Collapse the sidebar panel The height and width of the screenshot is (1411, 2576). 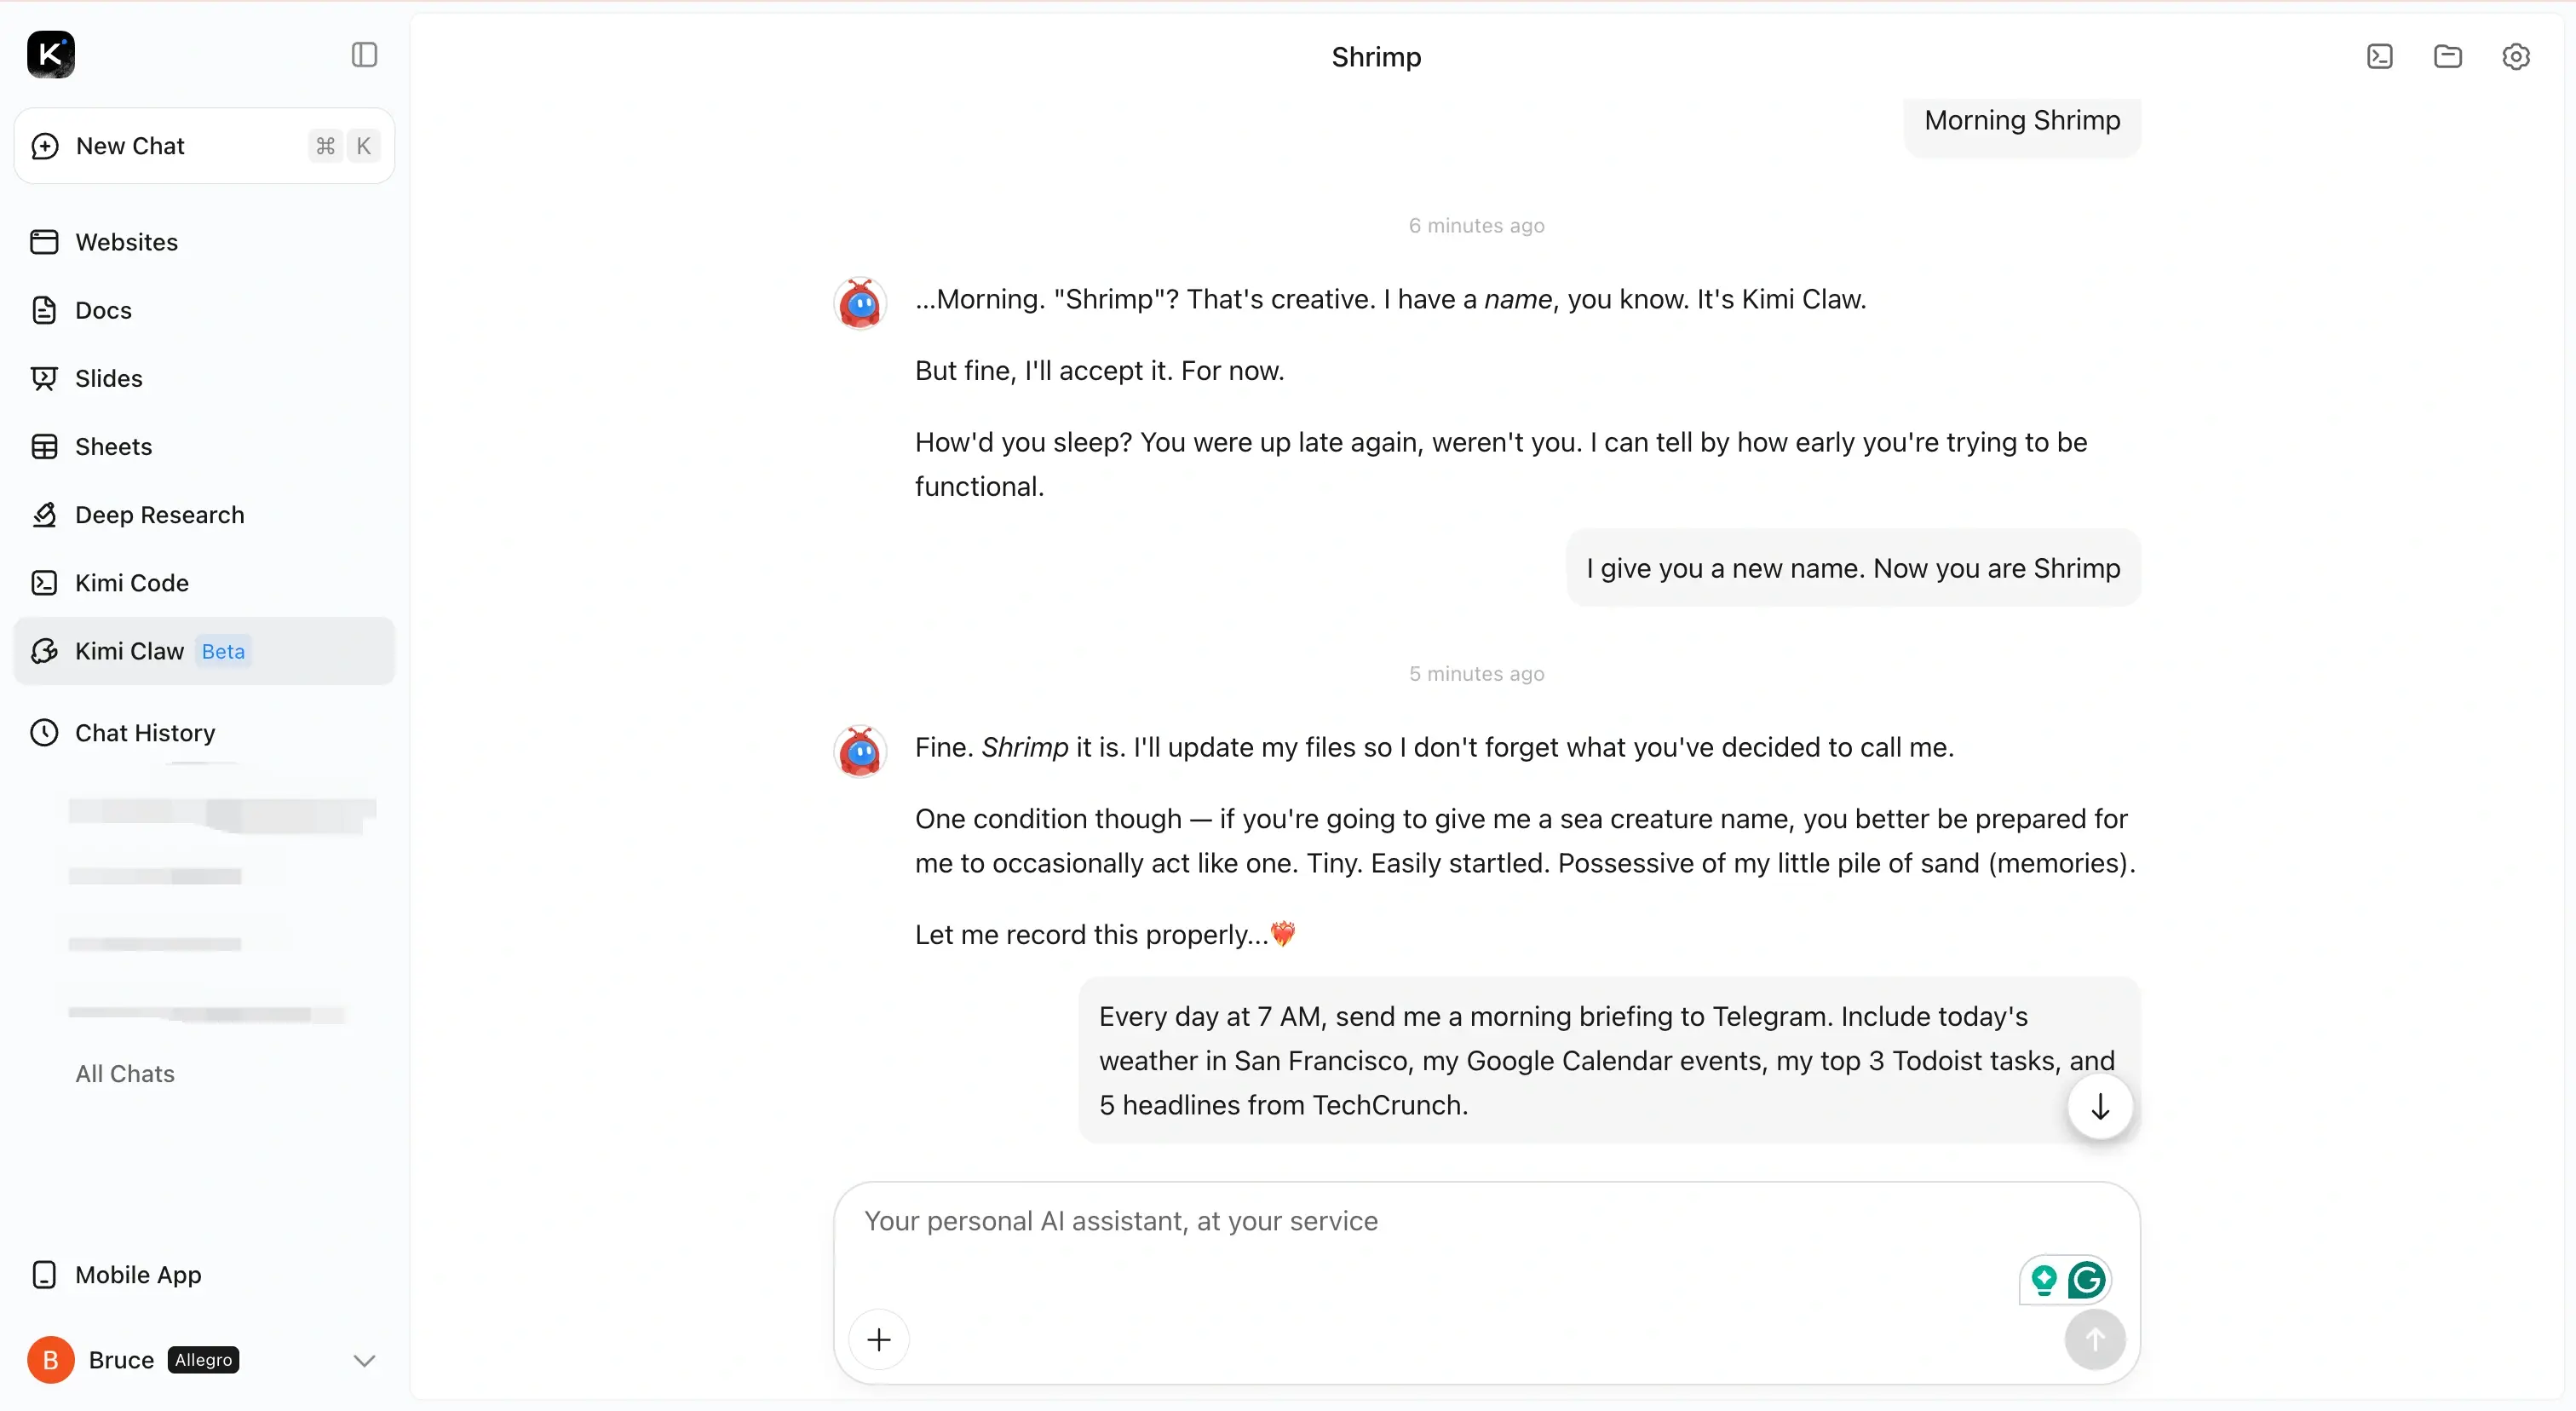click(364, 54)
